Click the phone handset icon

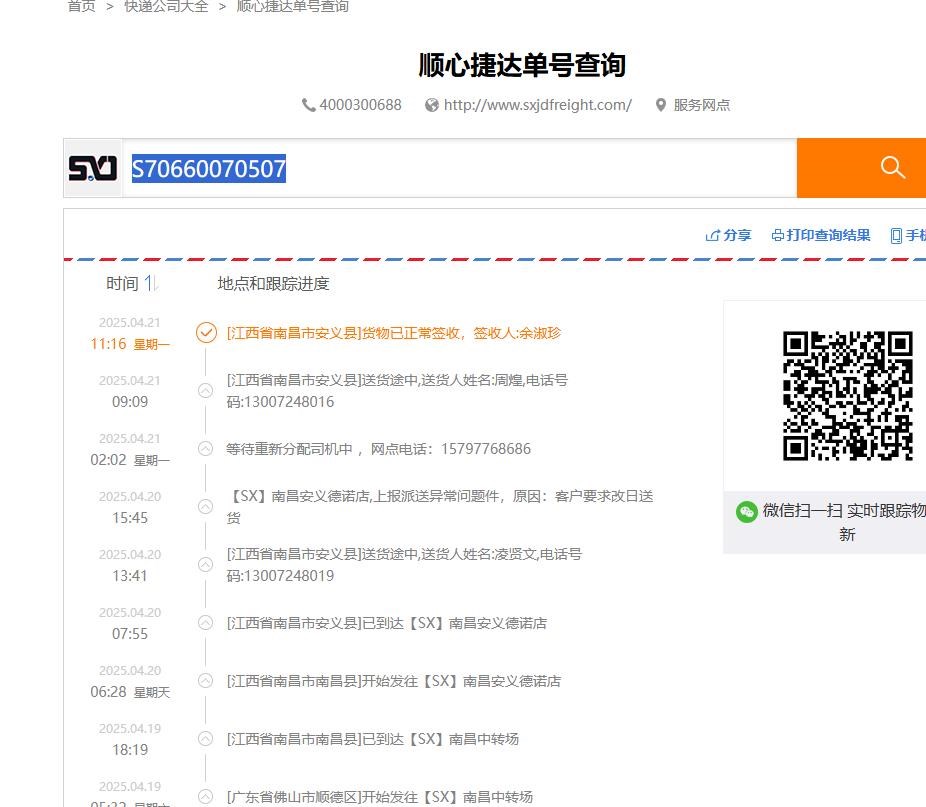(309, 105)
